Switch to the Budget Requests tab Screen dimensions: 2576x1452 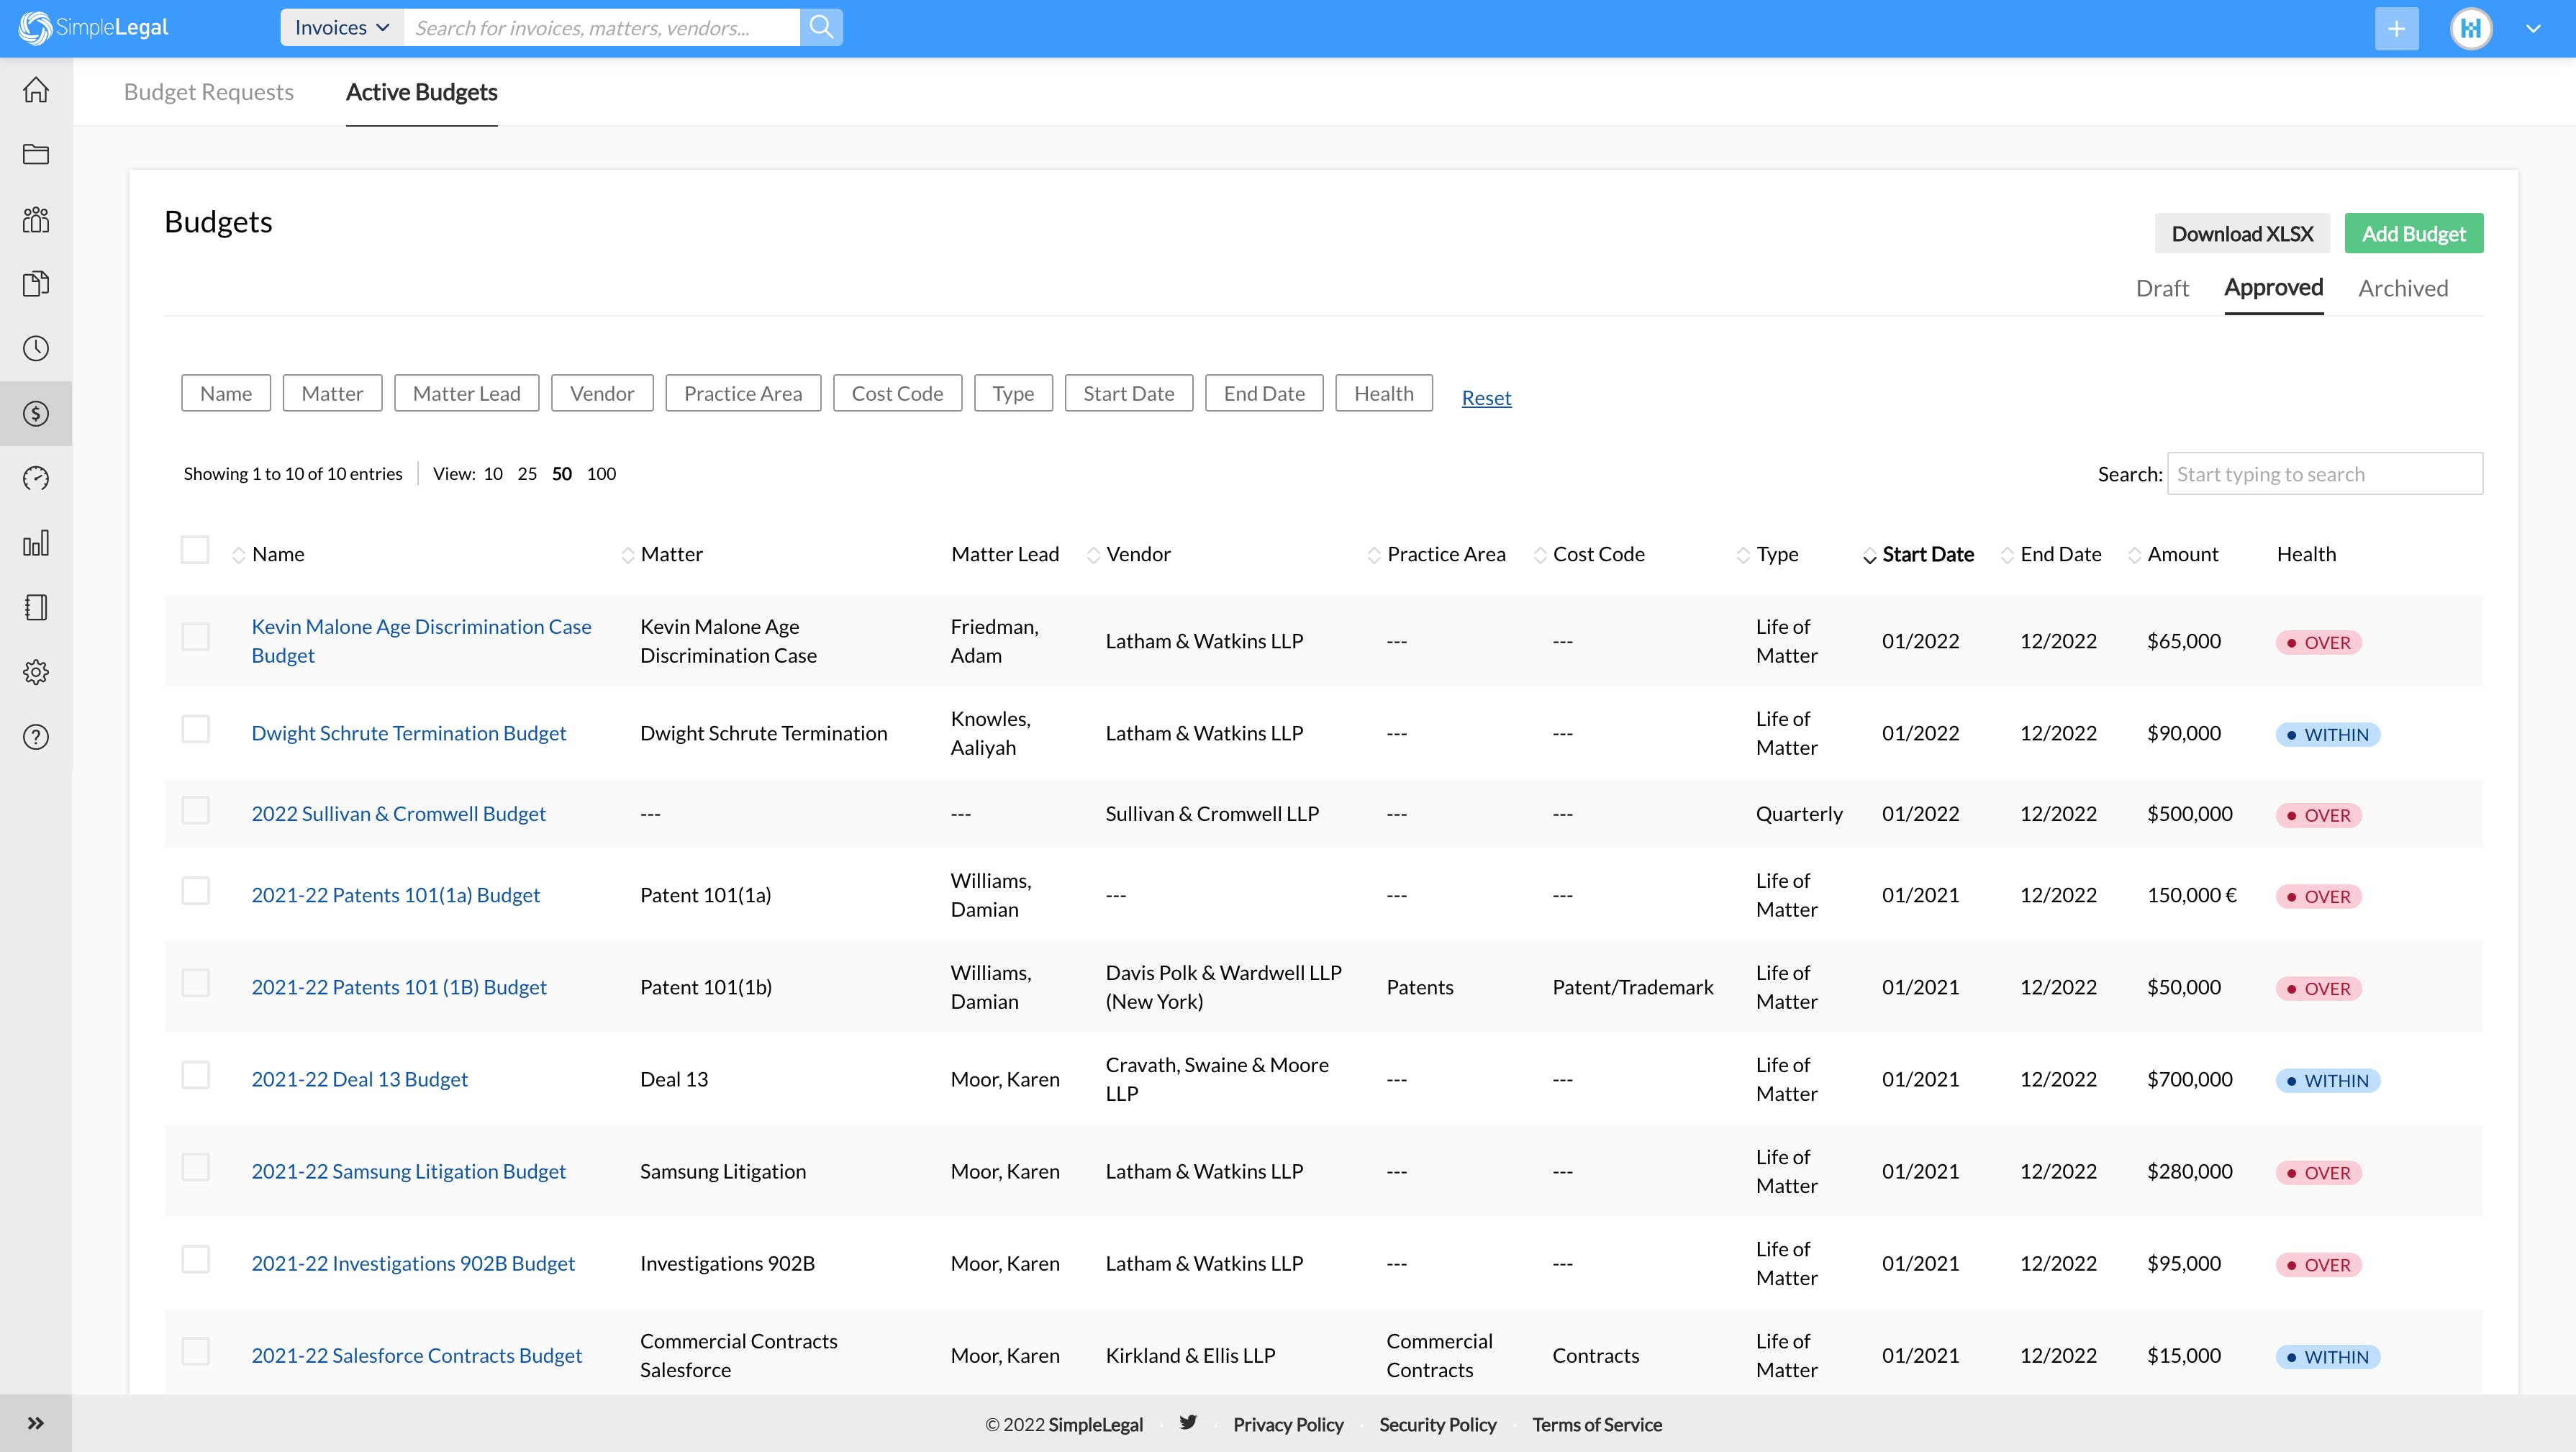[209, 92]
